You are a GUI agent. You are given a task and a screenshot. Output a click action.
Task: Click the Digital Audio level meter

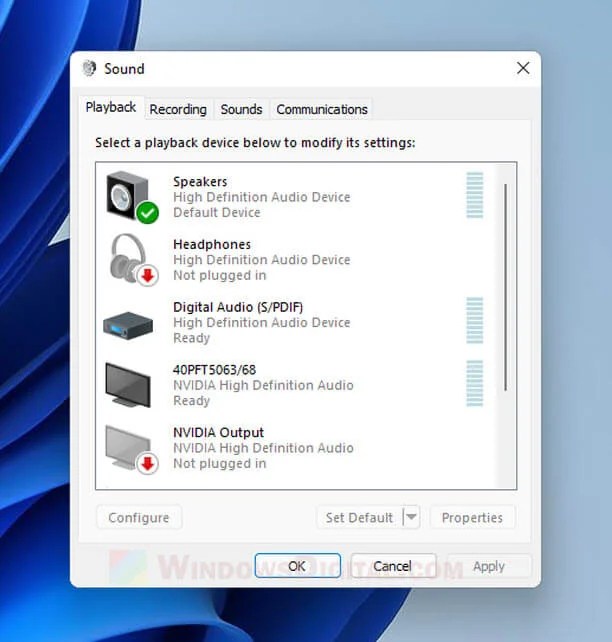pos(474,321)
